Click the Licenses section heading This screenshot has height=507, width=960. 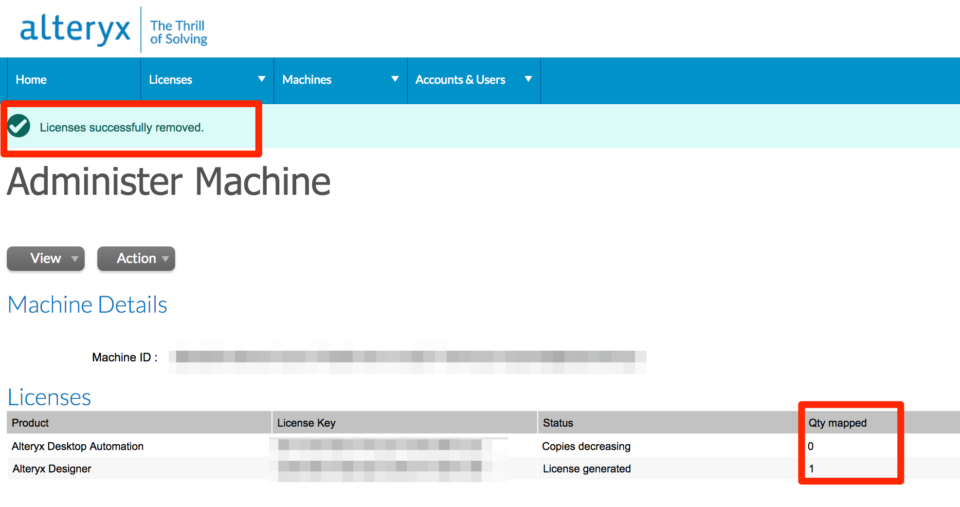[x=49, y=397]
